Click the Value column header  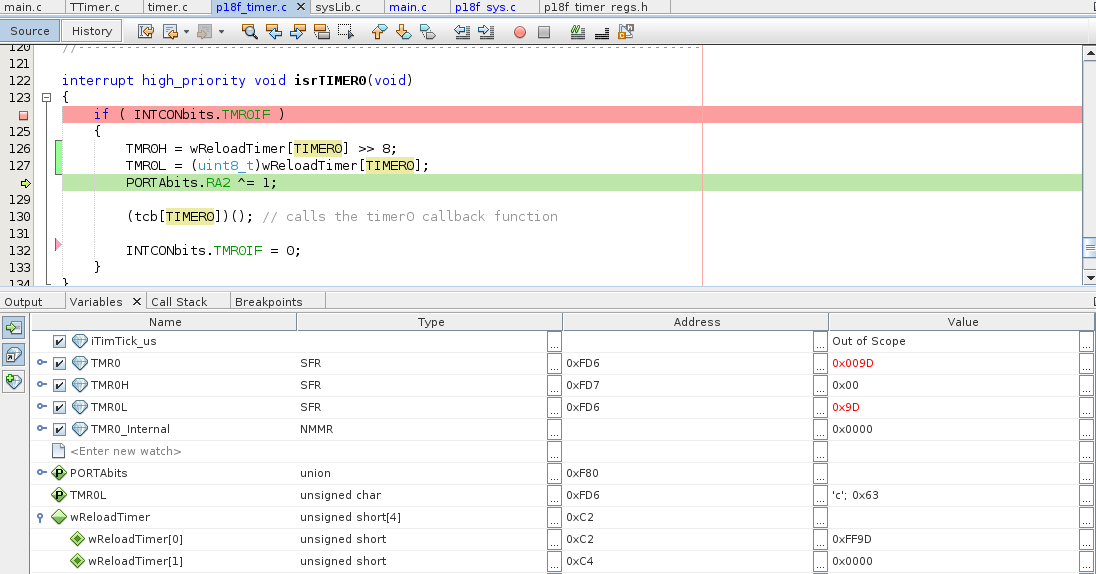[x=962, y=322]
